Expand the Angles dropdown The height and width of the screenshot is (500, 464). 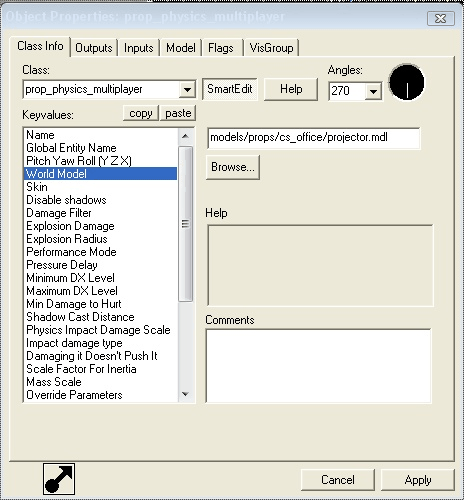pyautogui.click(x=373, y=91)
